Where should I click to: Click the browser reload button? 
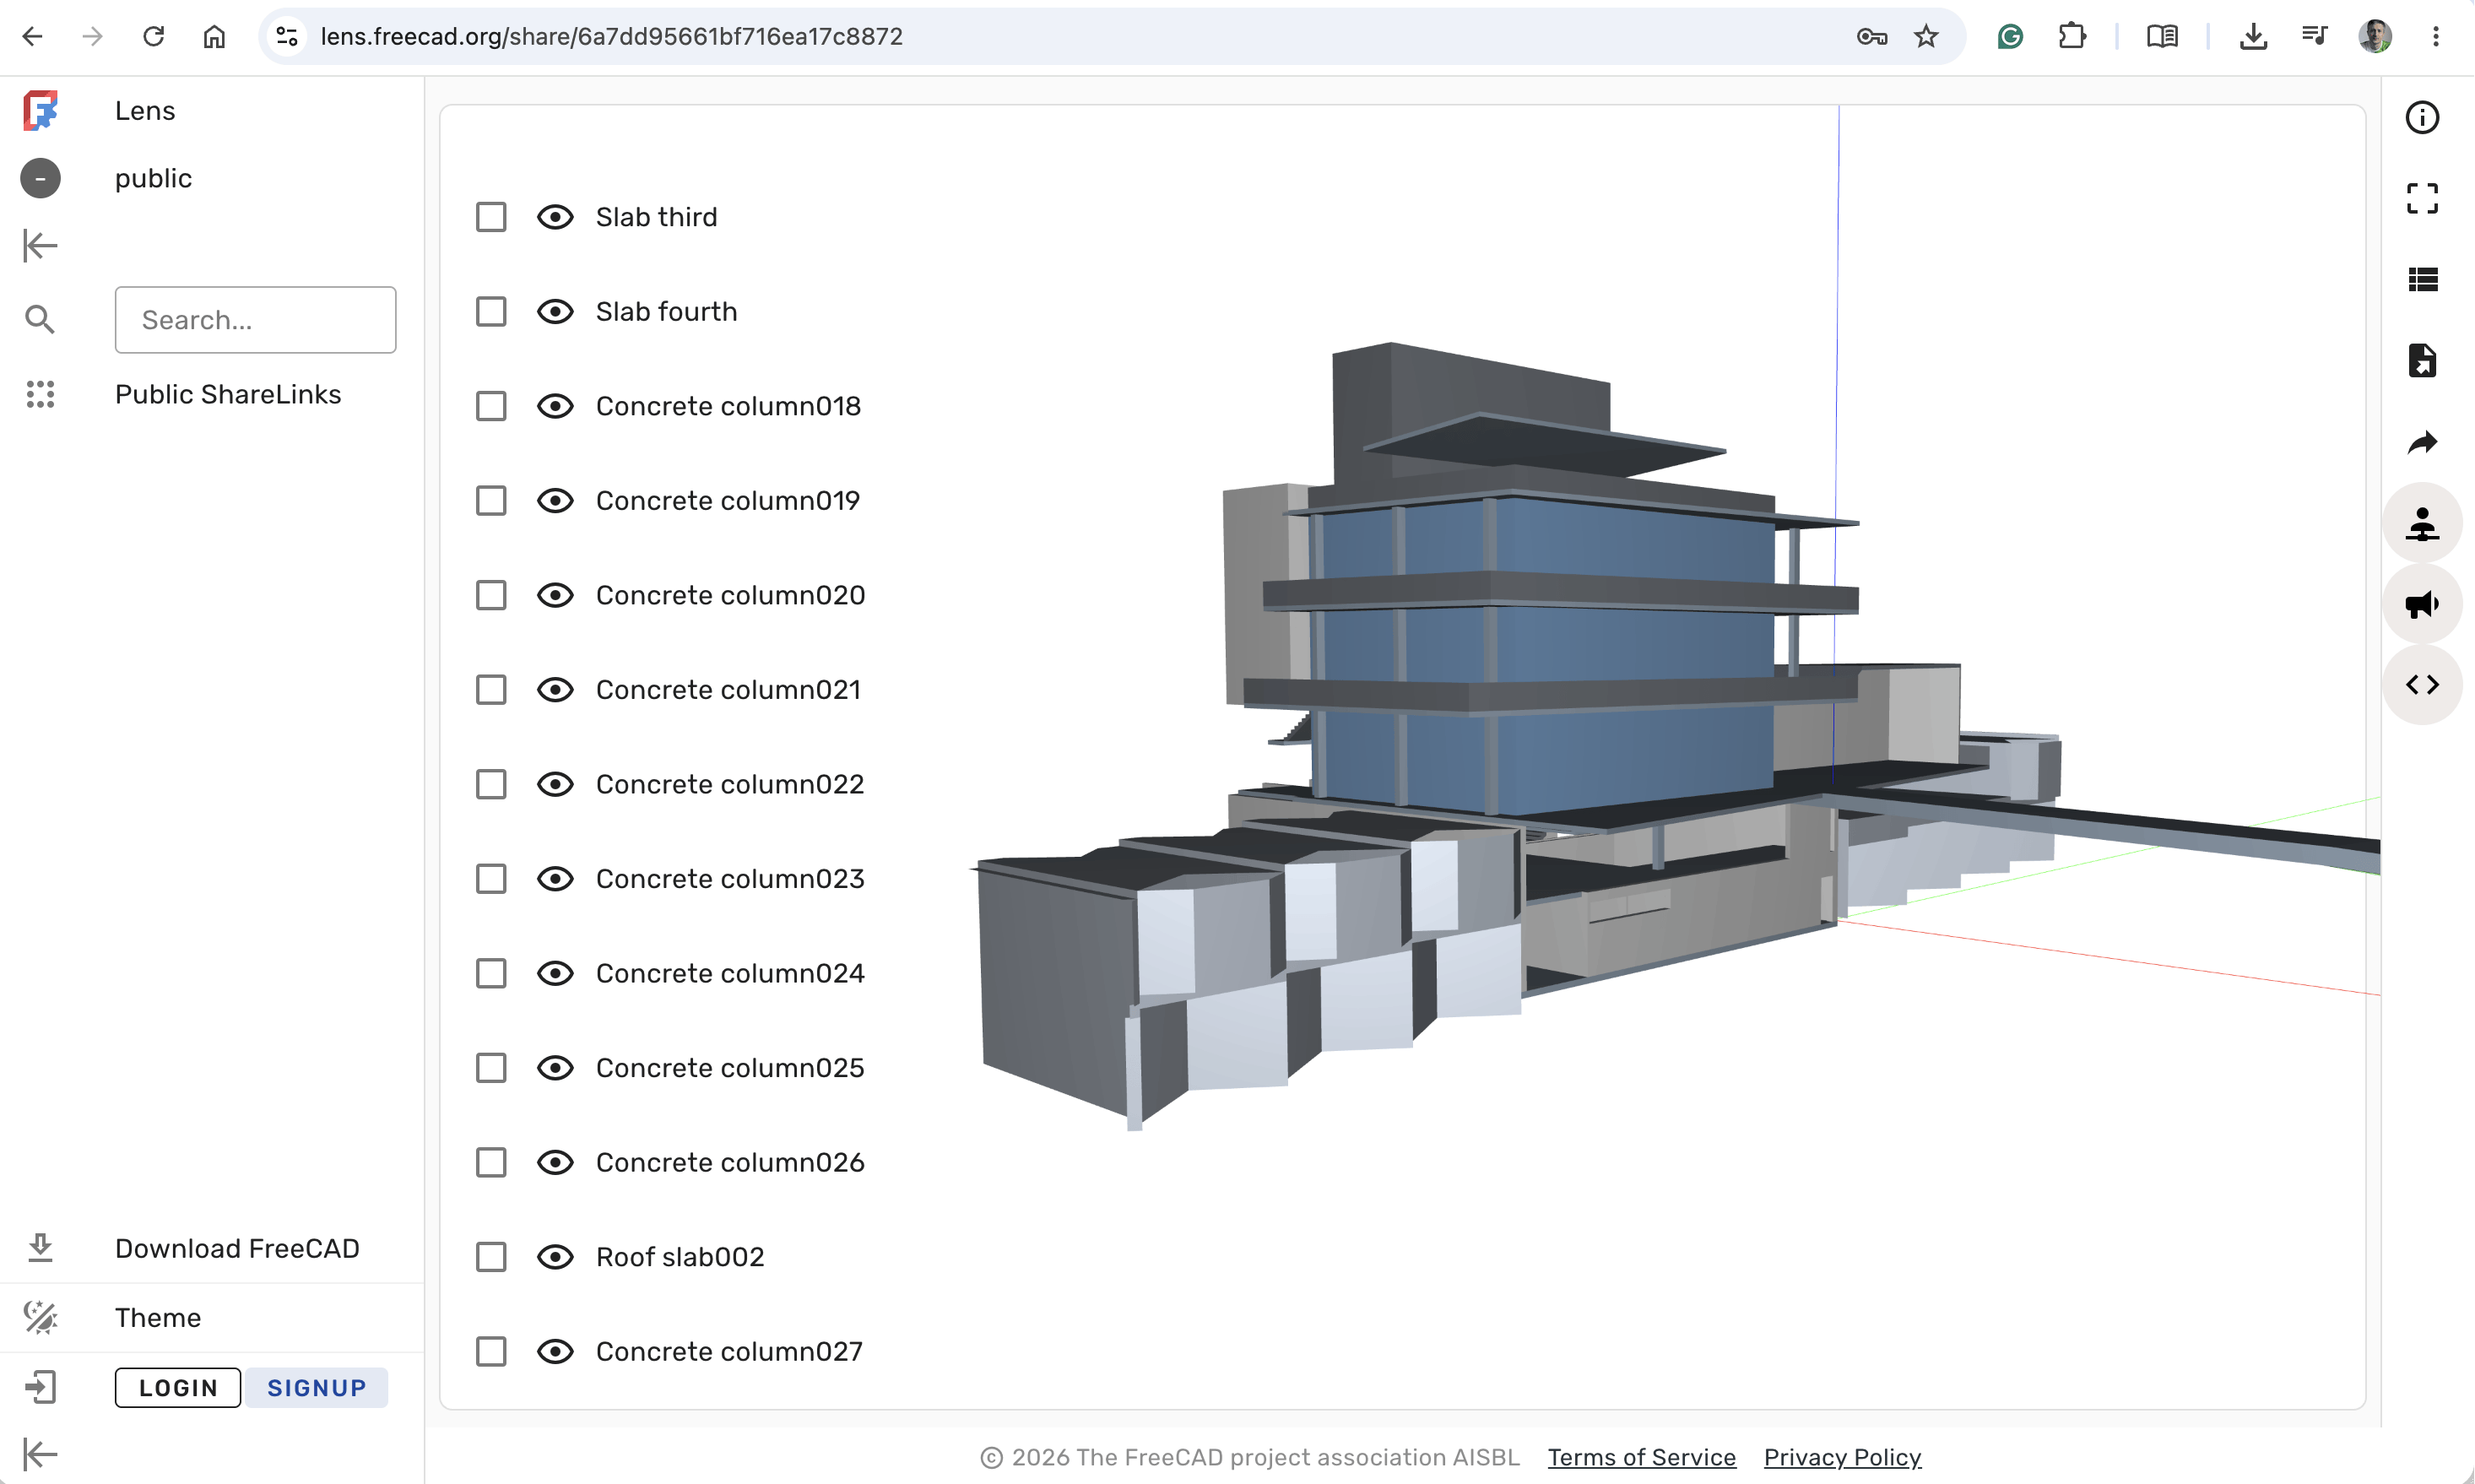[153, 36]
